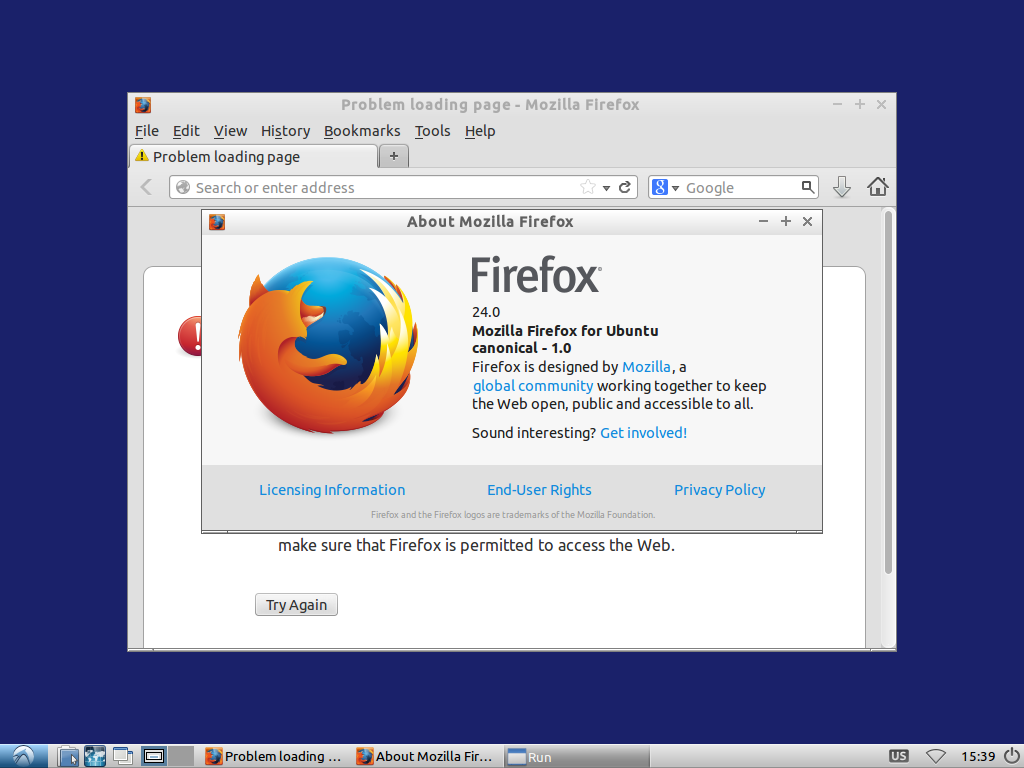Viewport: 1024px width, 768px height.
Task: Bookmark this page with the star icon
Action: pyautogui.click(x=588, y=187)
